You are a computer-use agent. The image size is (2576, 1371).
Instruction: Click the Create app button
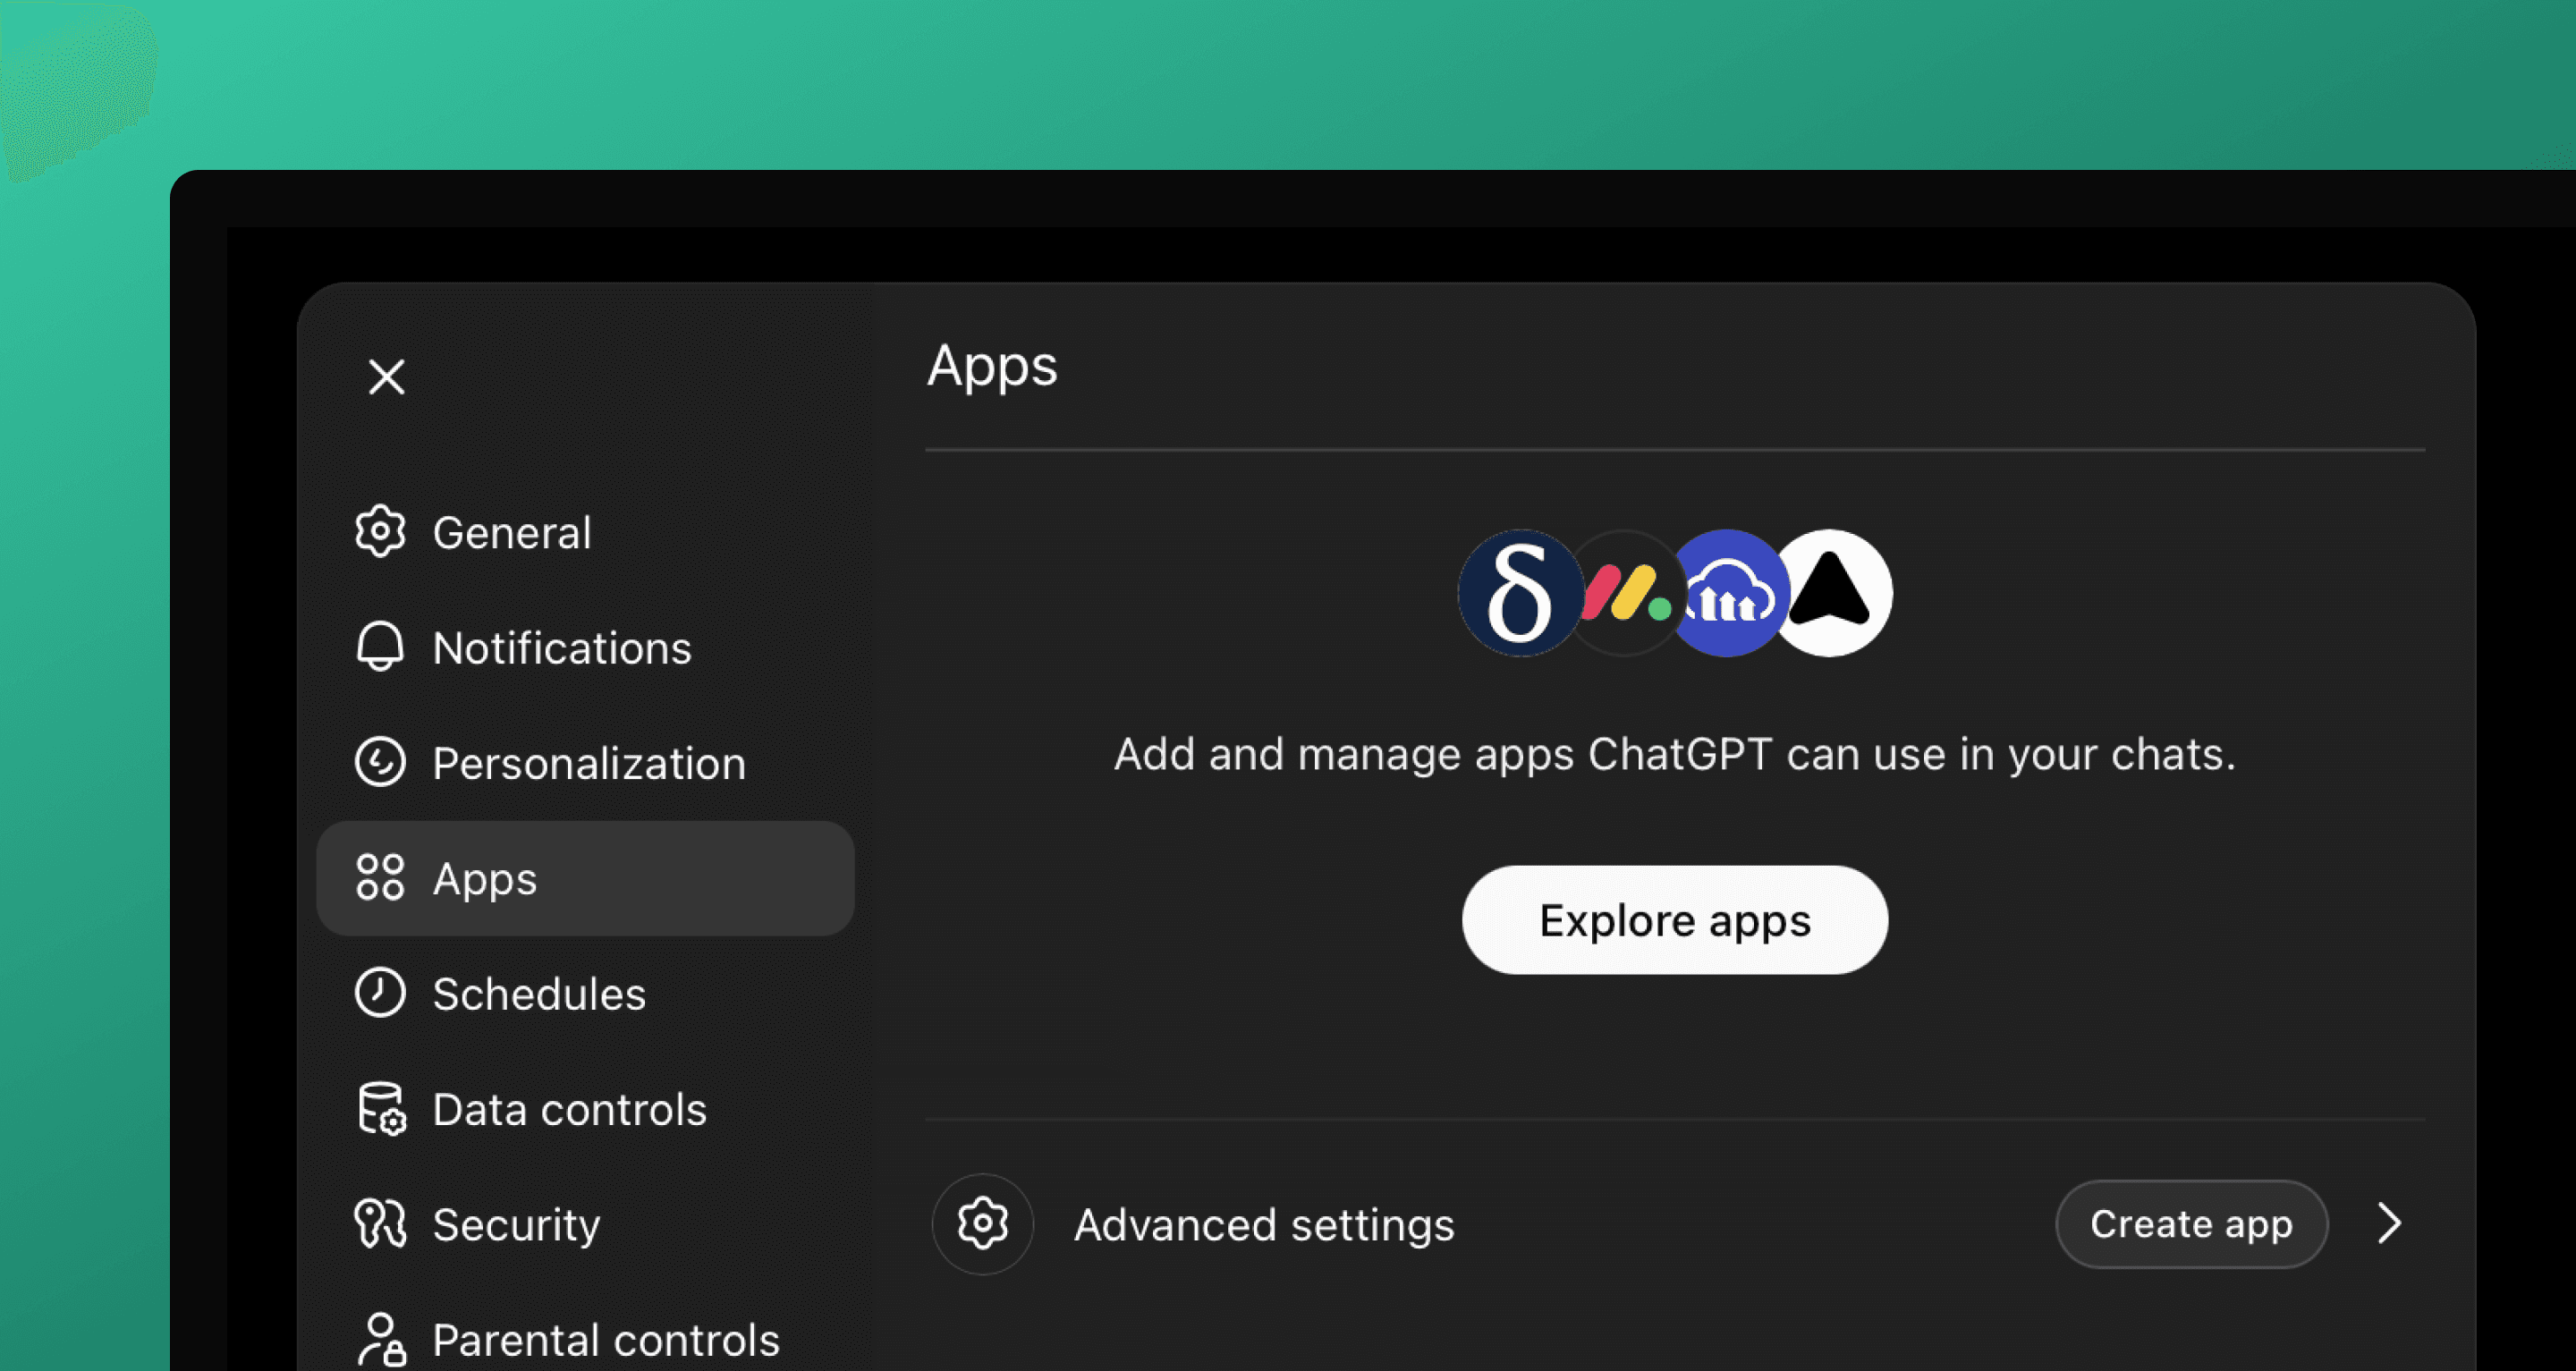pos(2191,1223)
